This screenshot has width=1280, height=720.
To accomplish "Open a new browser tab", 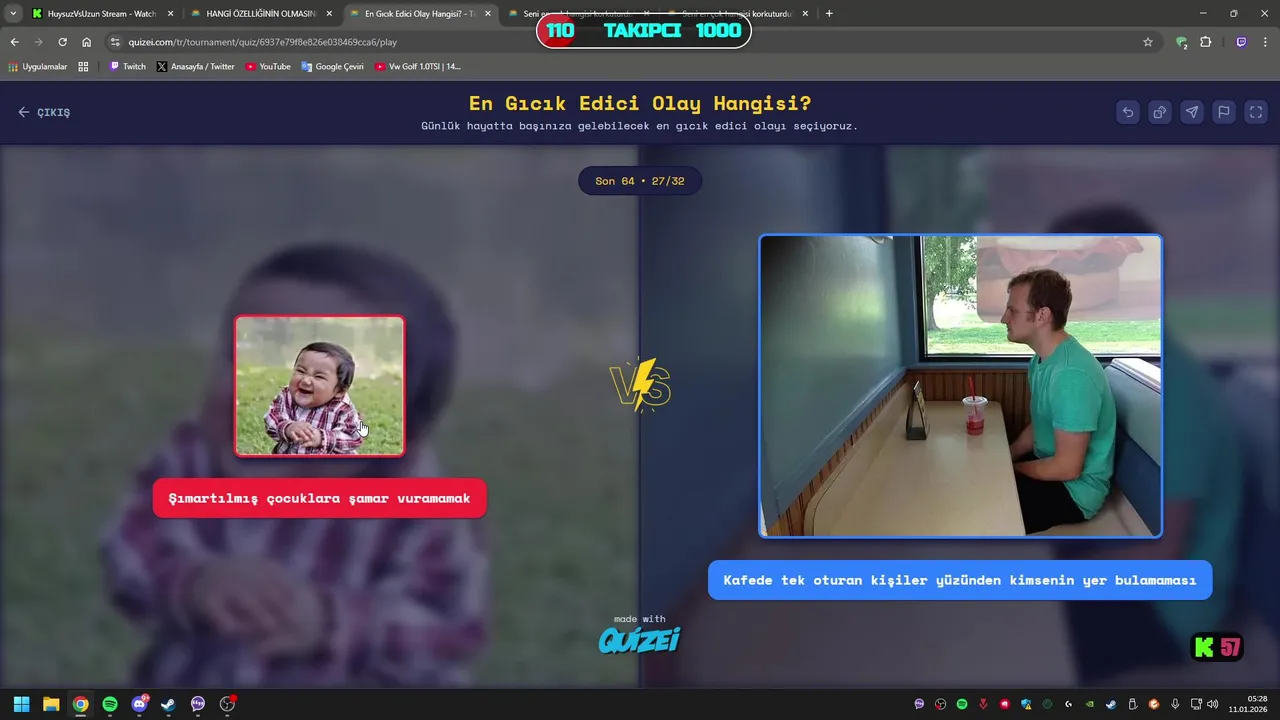I will [x=829, y=14].
